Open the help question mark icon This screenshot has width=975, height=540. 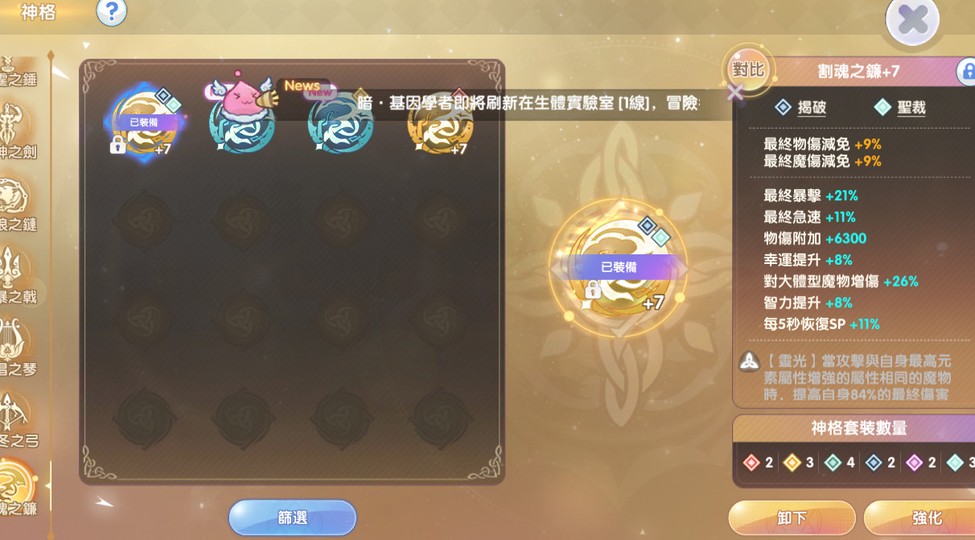coord(112,12)
